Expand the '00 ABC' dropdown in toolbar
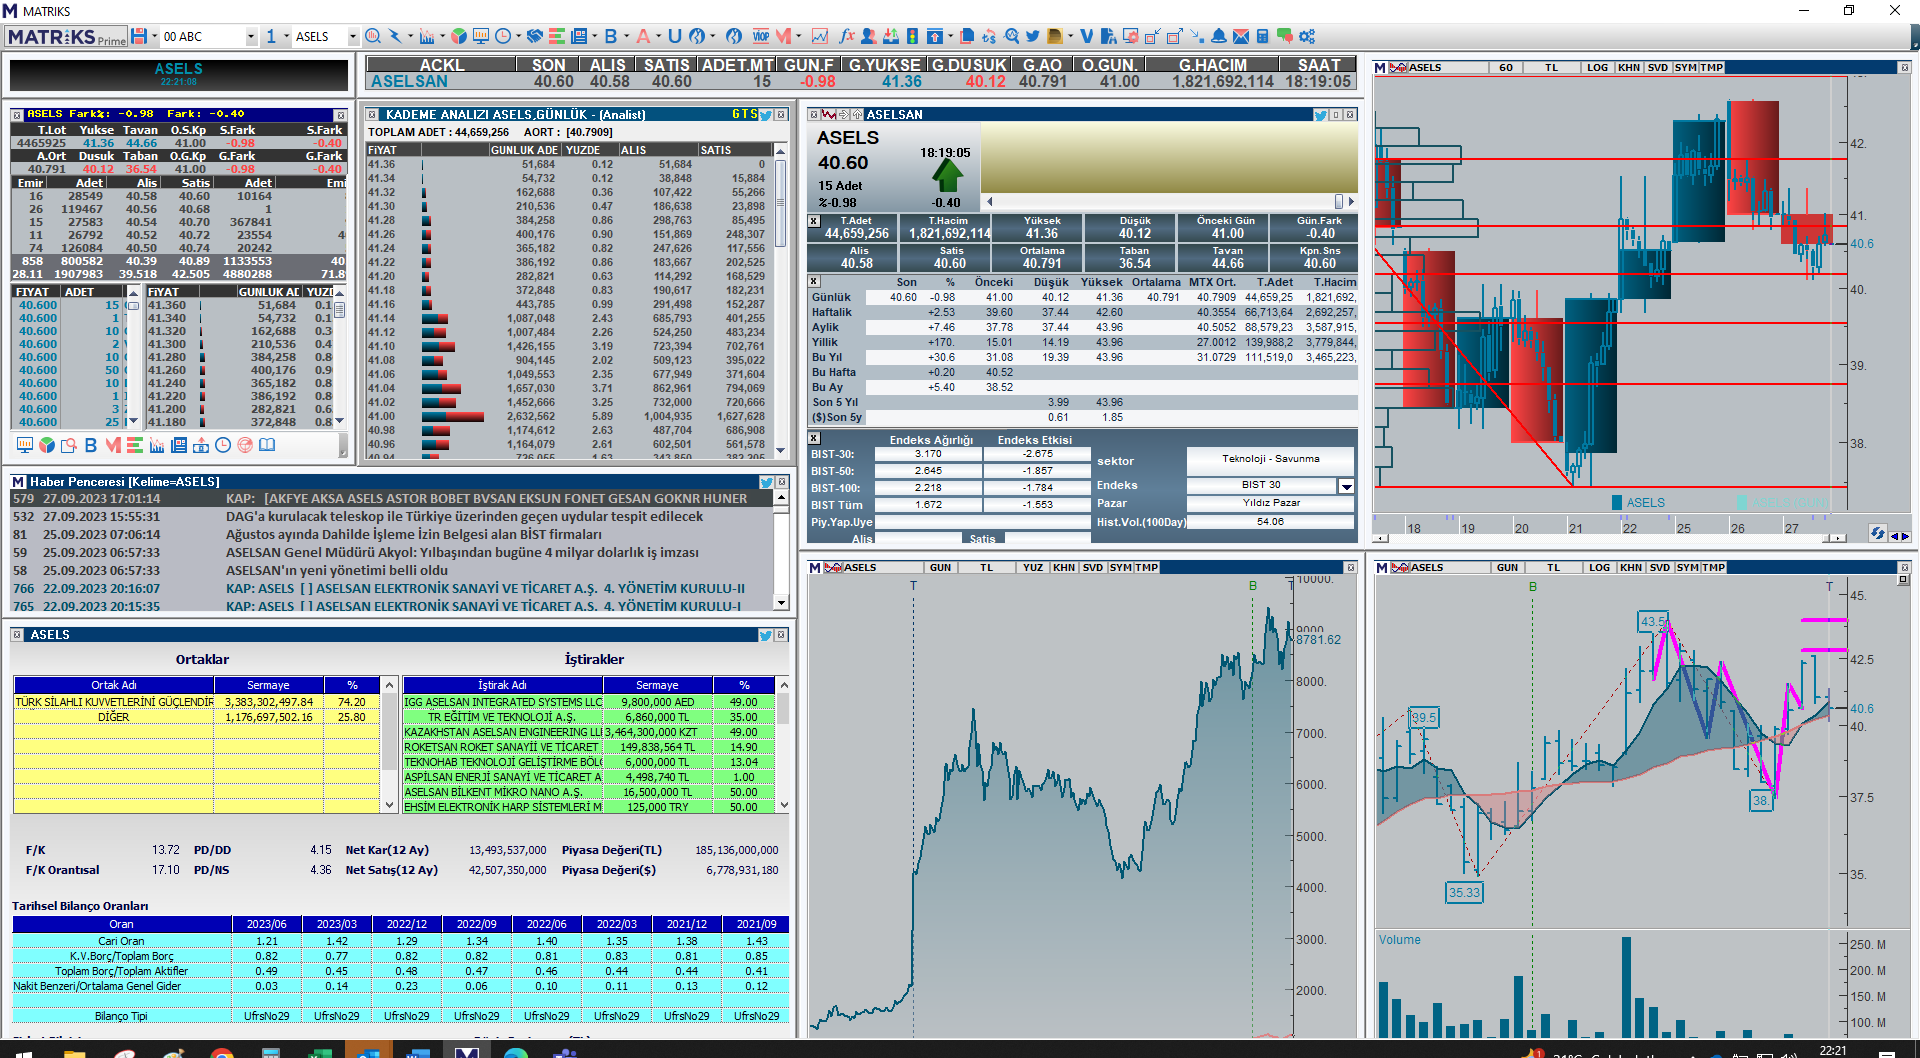This screenshot has height=1058, width=1920. pos(250,36)
